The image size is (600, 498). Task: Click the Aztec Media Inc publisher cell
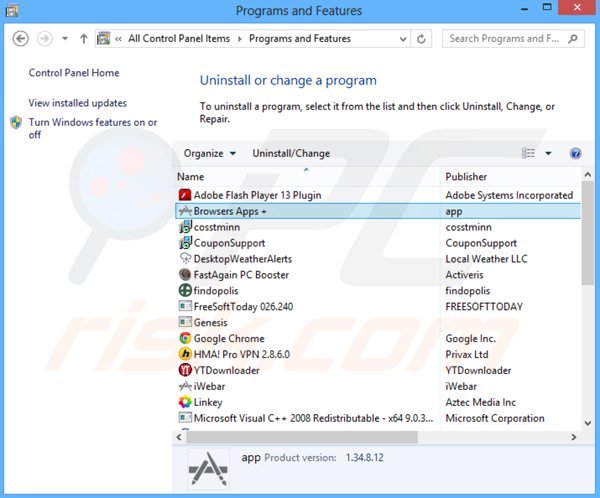(x=480, y=402)
